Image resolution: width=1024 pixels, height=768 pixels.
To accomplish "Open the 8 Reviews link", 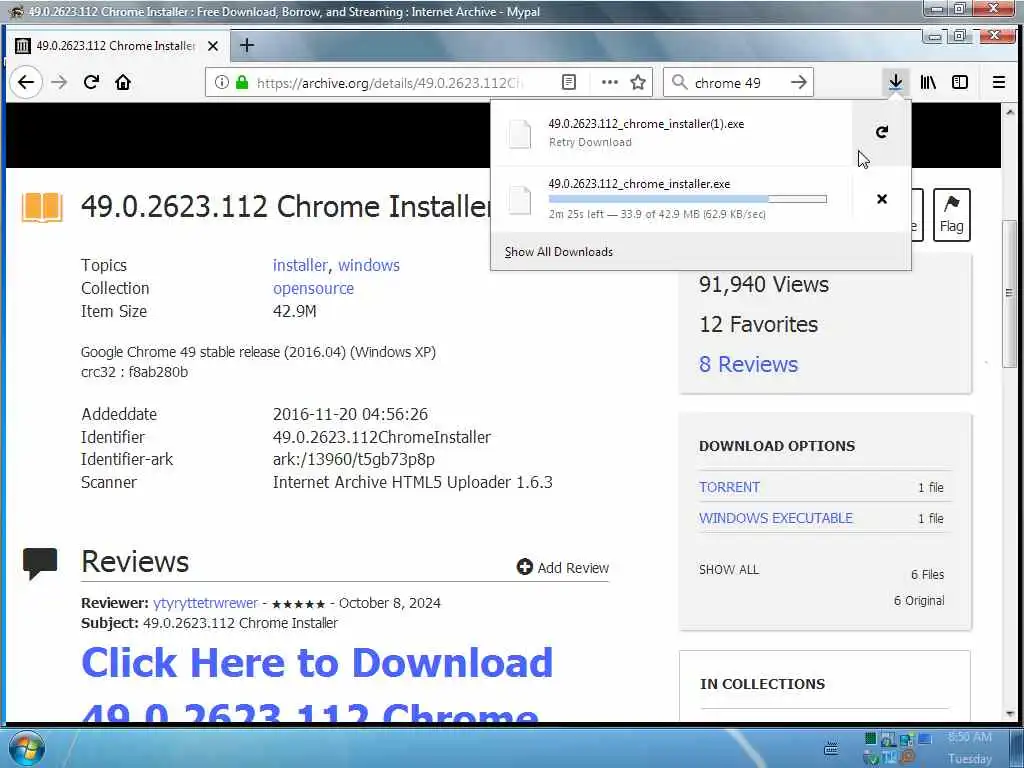I will [748, 364].
